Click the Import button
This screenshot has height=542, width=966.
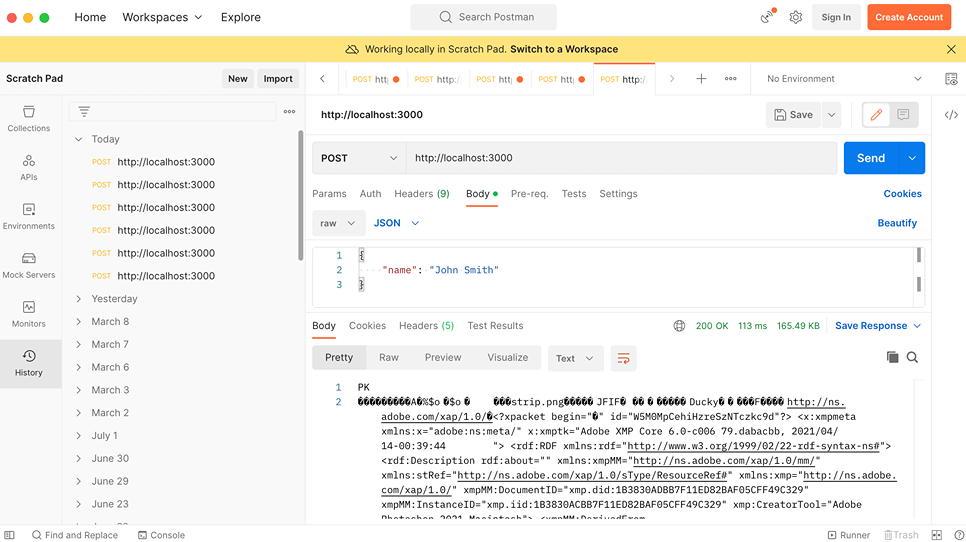278,79
